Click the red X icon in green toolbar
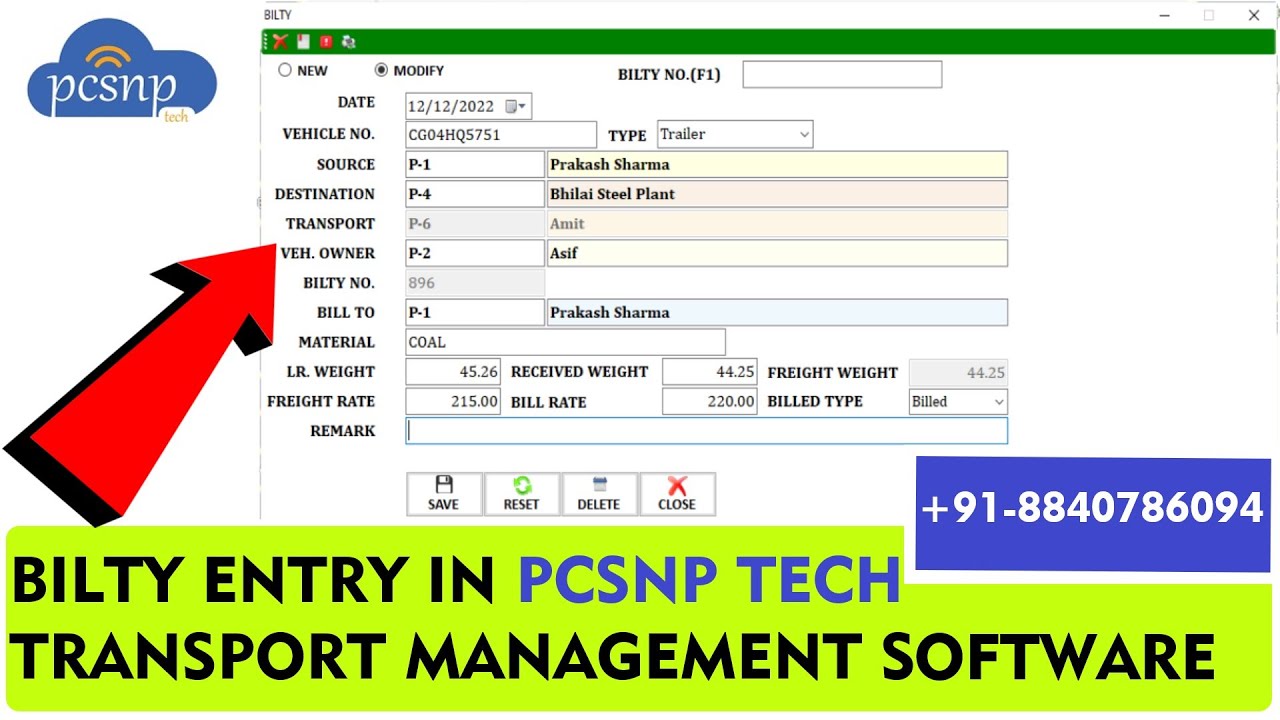 (280, 42)
